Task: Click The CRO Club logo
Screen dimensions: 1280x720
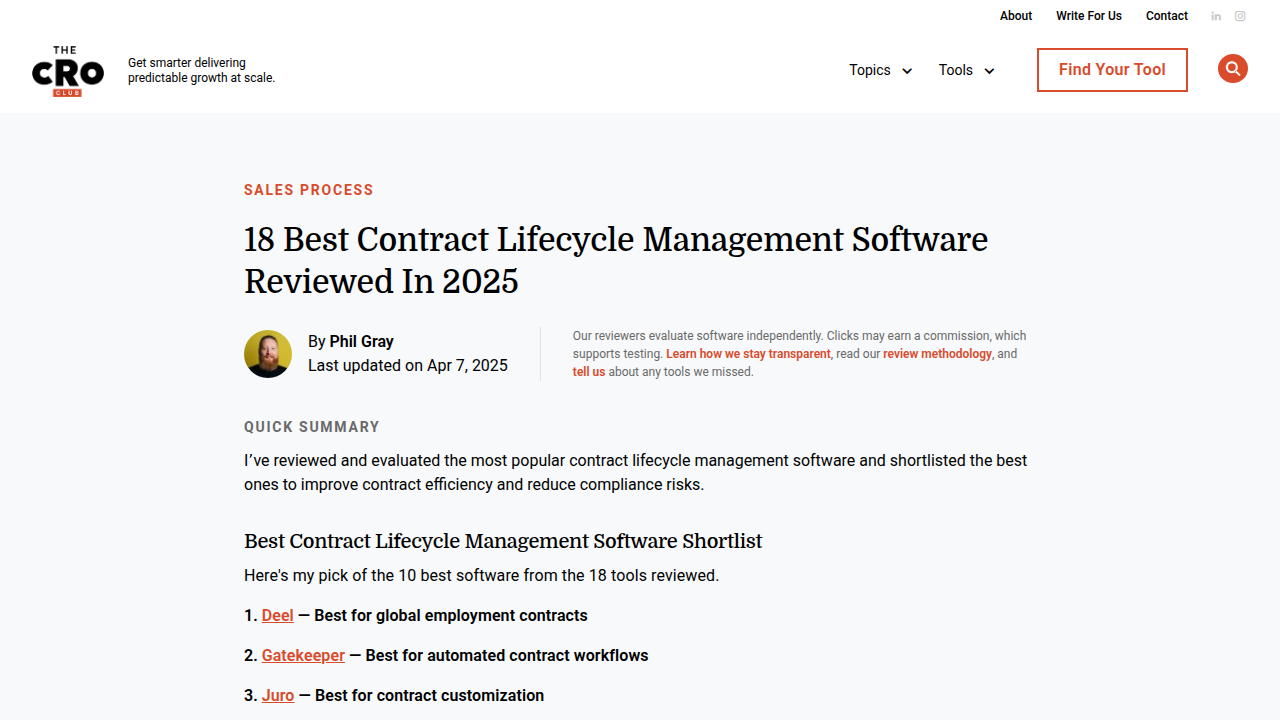Action: click(68, 70)
